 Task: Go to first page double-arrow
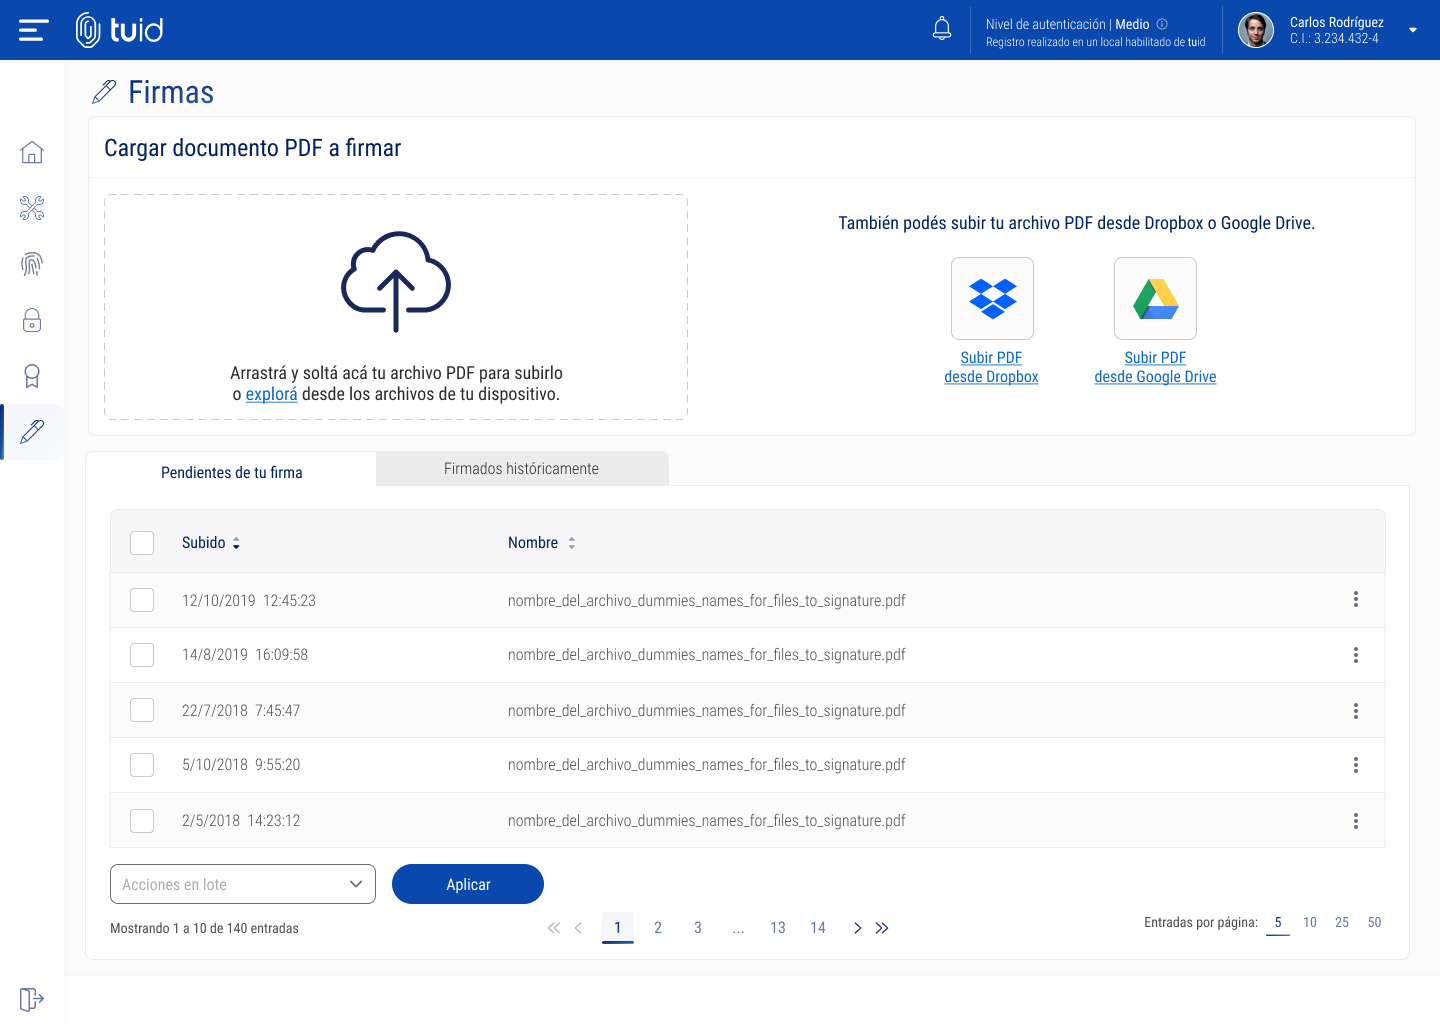coord(554,928)
